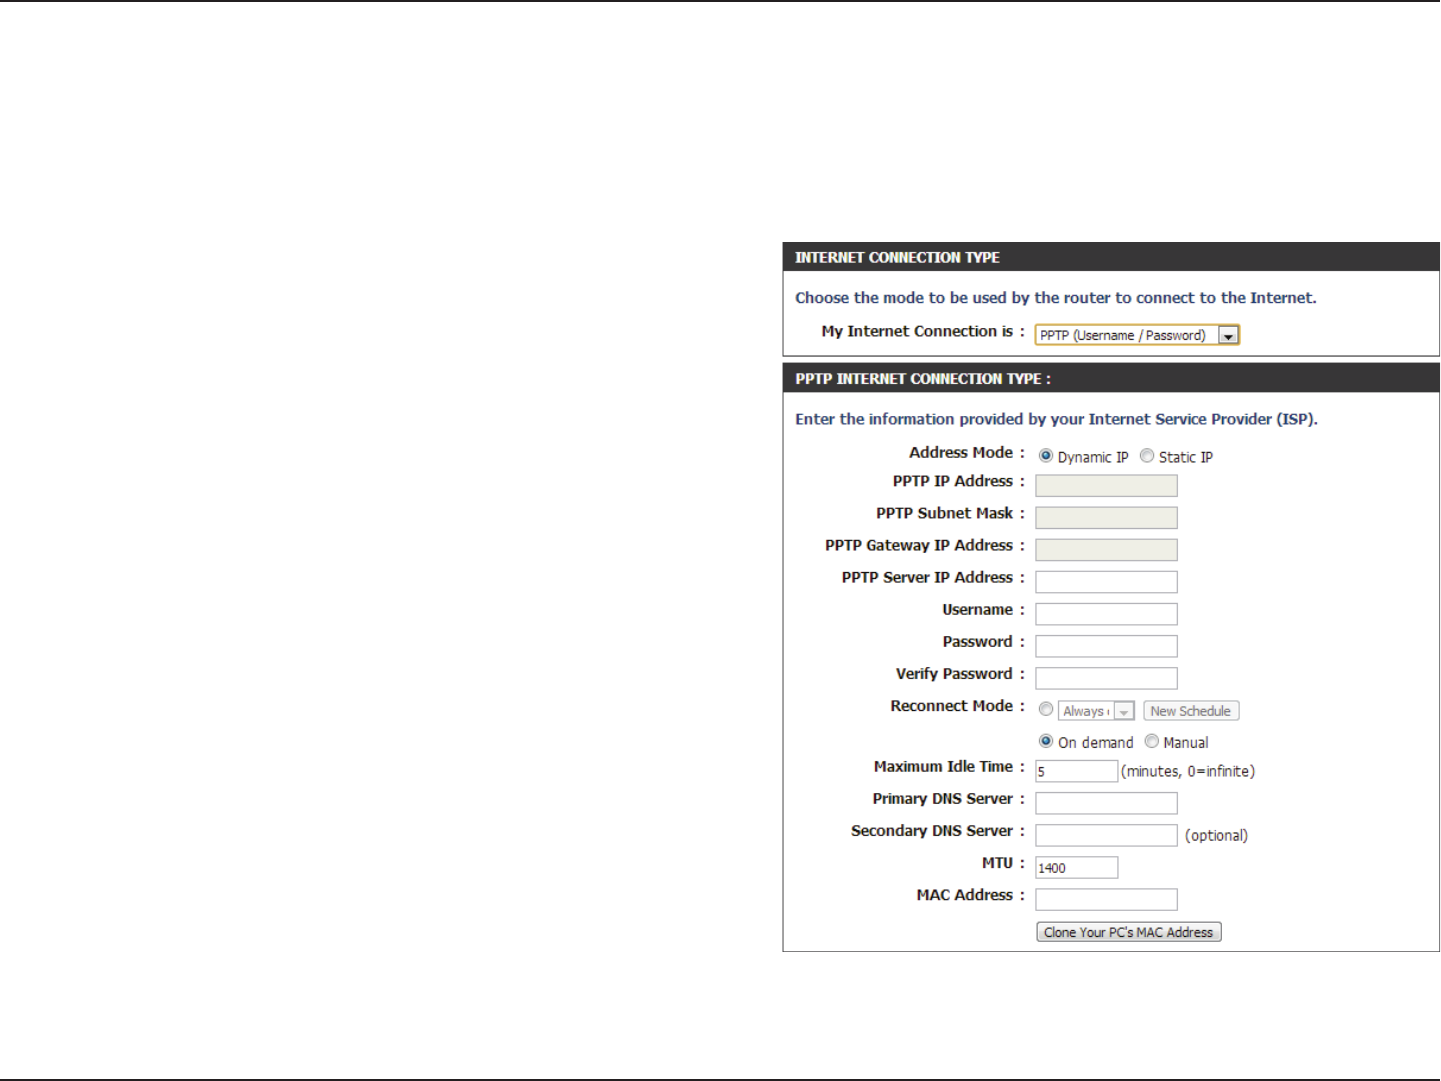Click the '(minutes, 0=infinite)' hint text
1441x1081 pixels.
[1188, 772]
